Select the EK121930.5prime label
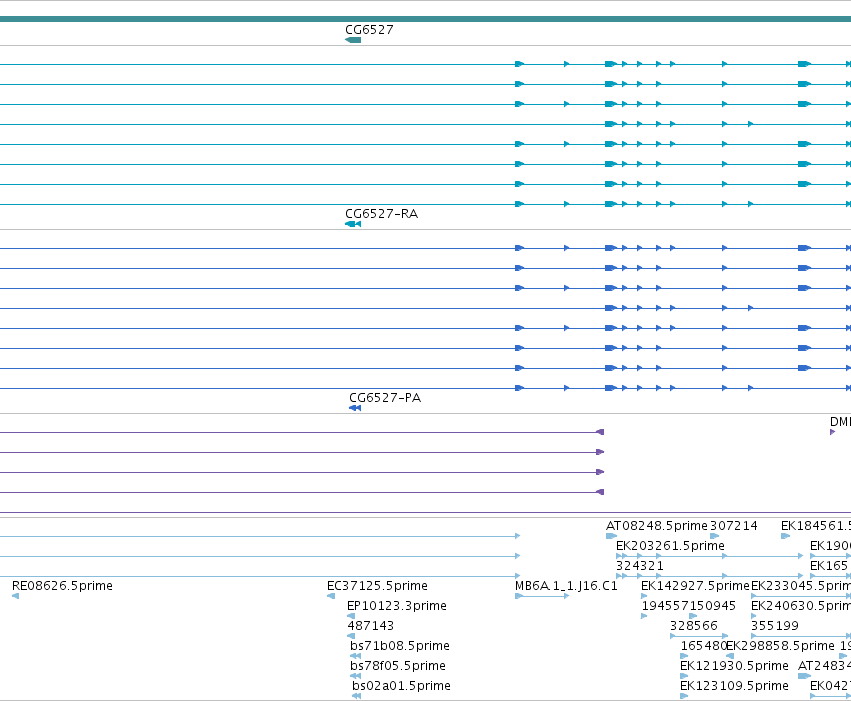Screen dimensions: 851x701 click(x=734, y=666)
